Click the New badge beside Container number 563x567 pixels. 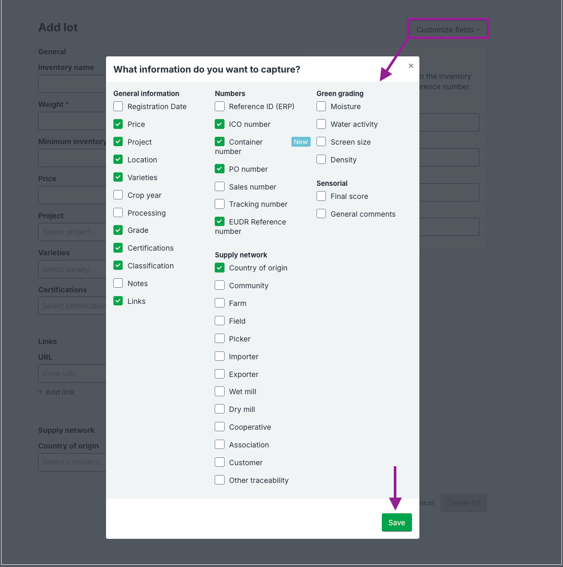[301, 142]
